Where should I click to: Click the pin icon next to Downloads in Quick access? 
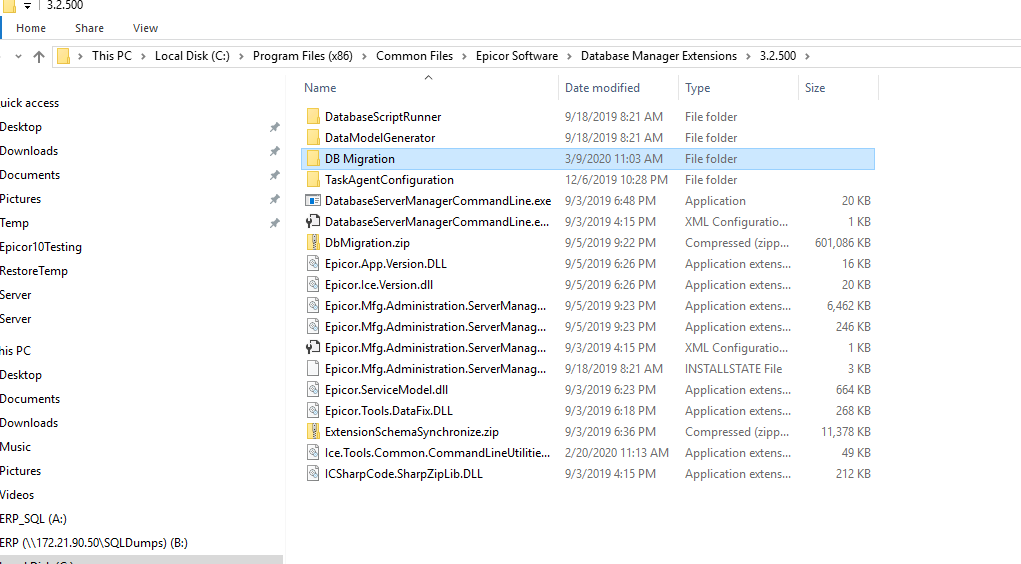[x=275, y=151]
